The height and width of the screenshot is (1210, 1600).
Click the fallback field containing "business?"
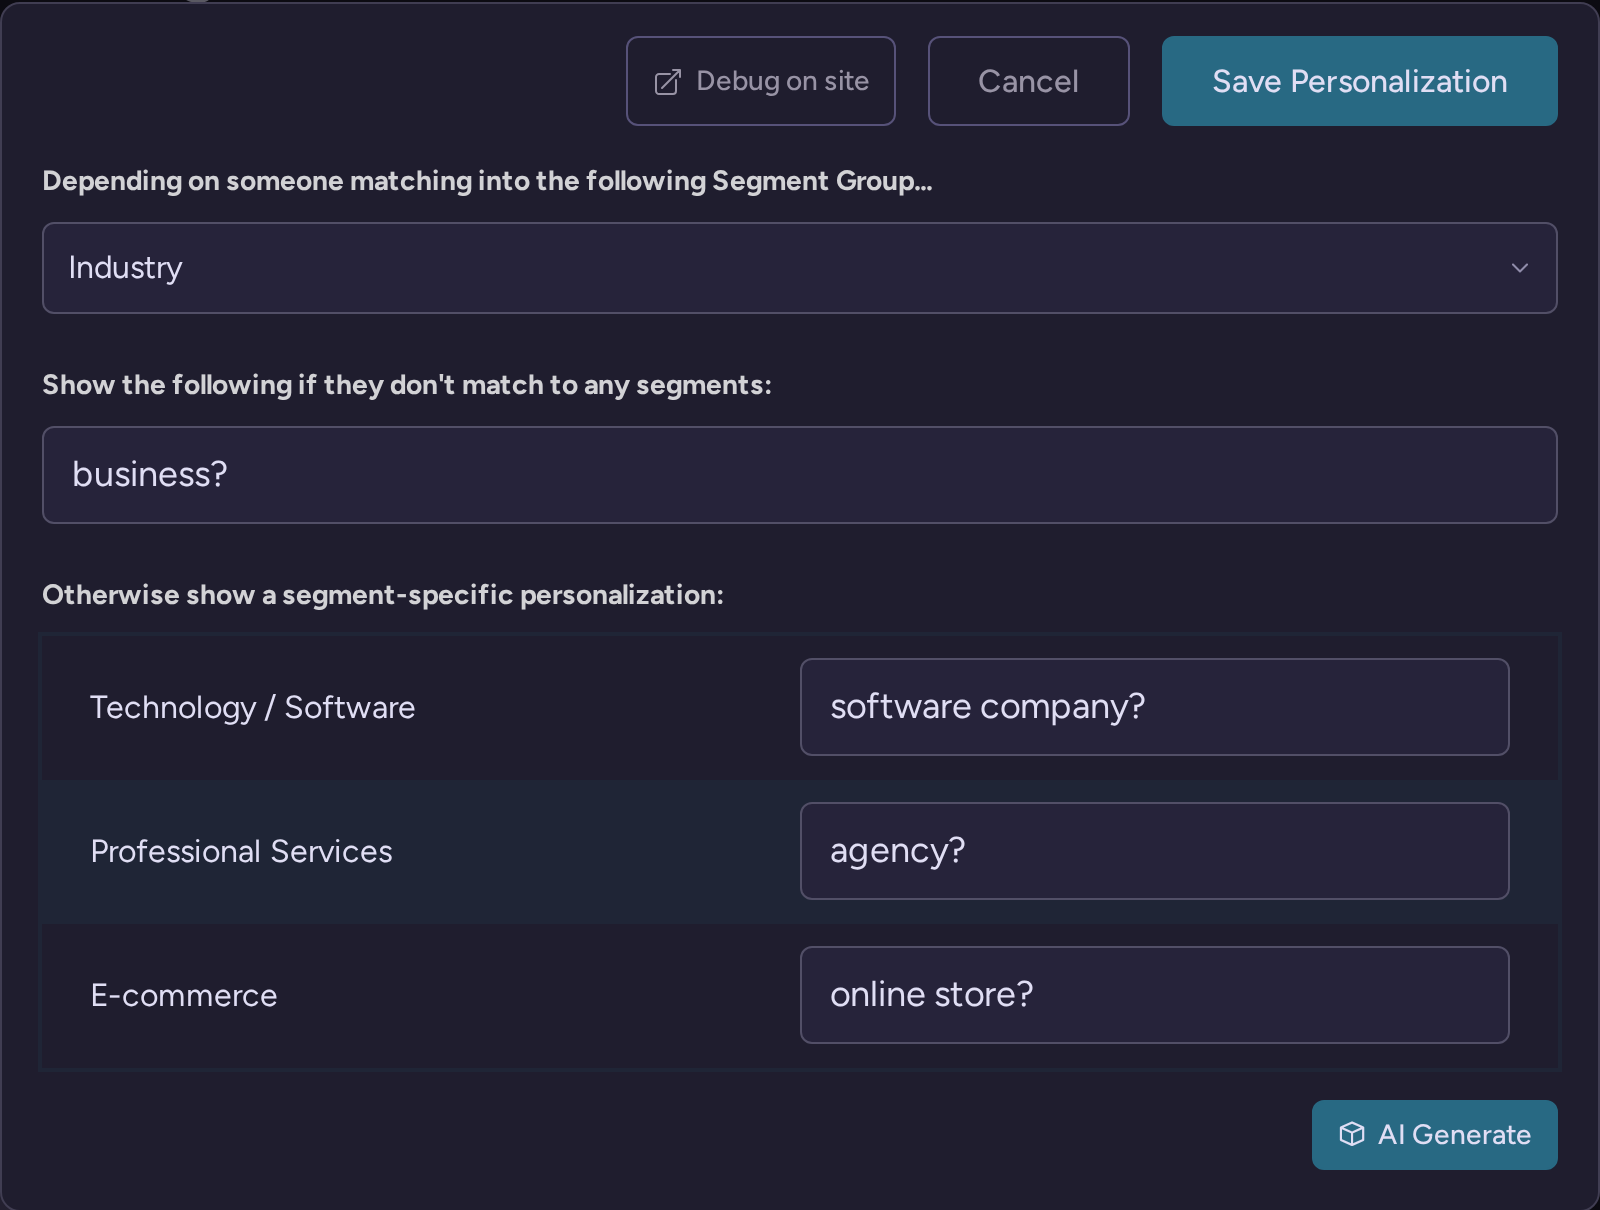point(800,475)
